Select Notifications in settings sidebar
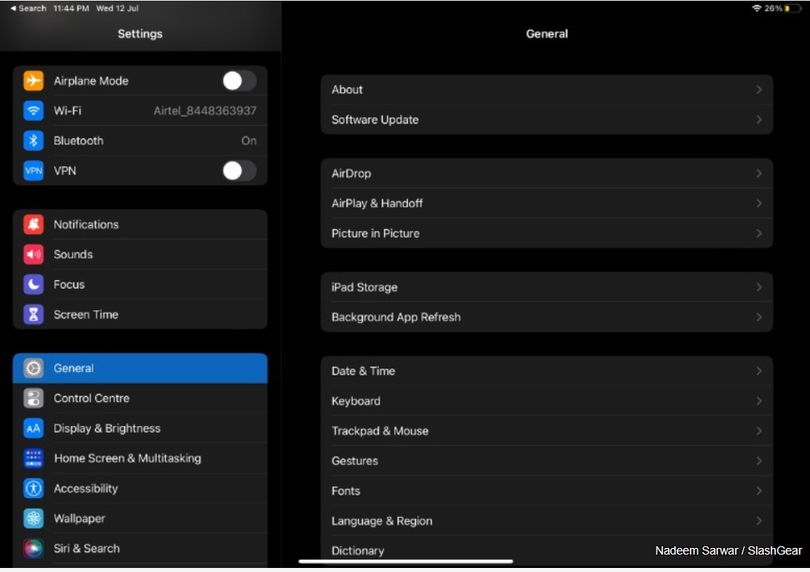810x572 pixels. [x=140, y=224]
